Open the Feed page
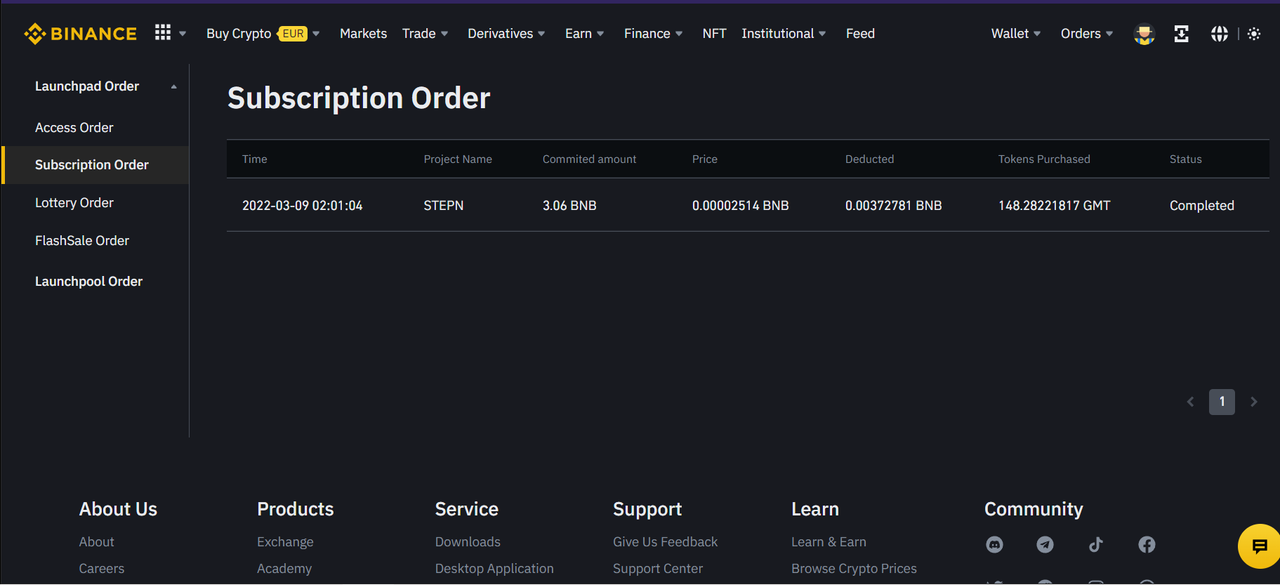Image resolution: width=1280 pixels, height=585 pixels. 860,34
